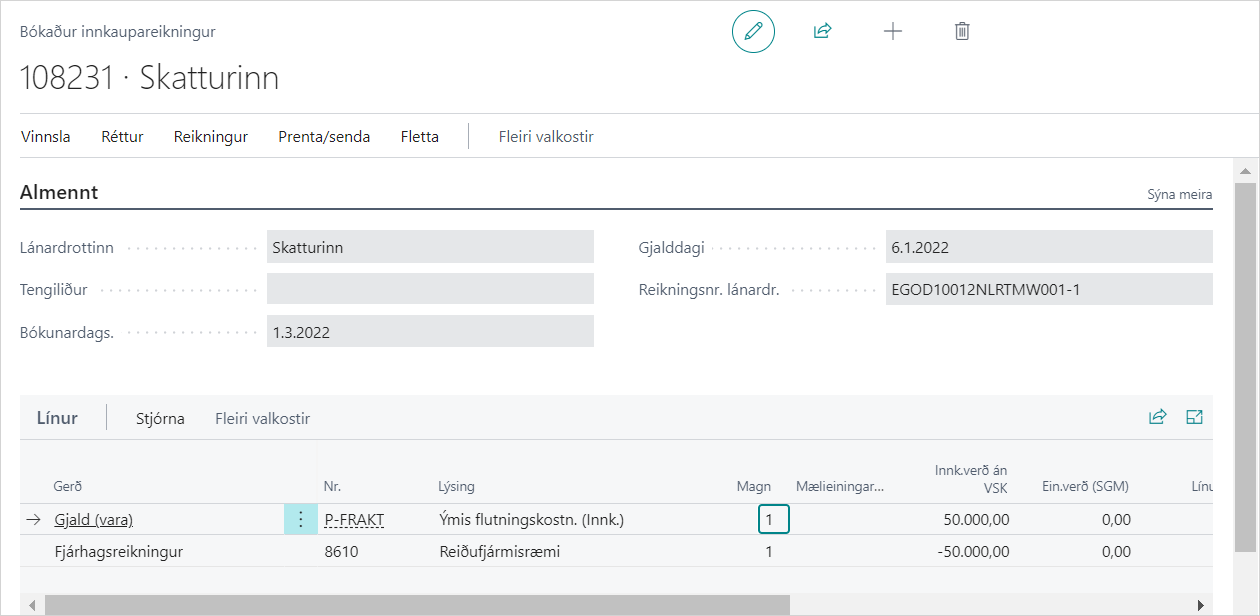
Task: Expand the Prenta/senda menu
Action: [x=324, y=137]
